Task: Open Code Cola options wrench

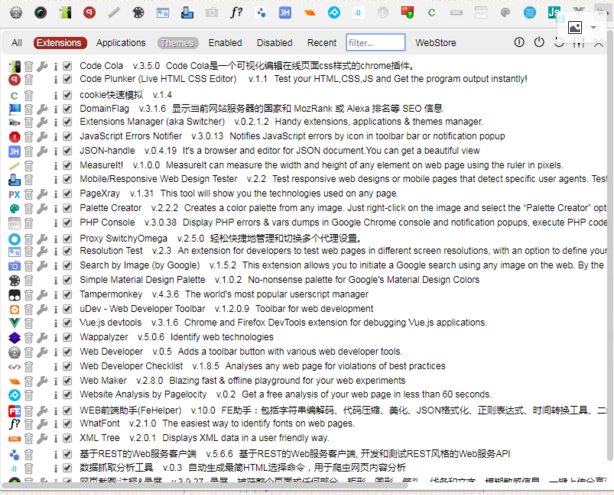Action: 42,66
